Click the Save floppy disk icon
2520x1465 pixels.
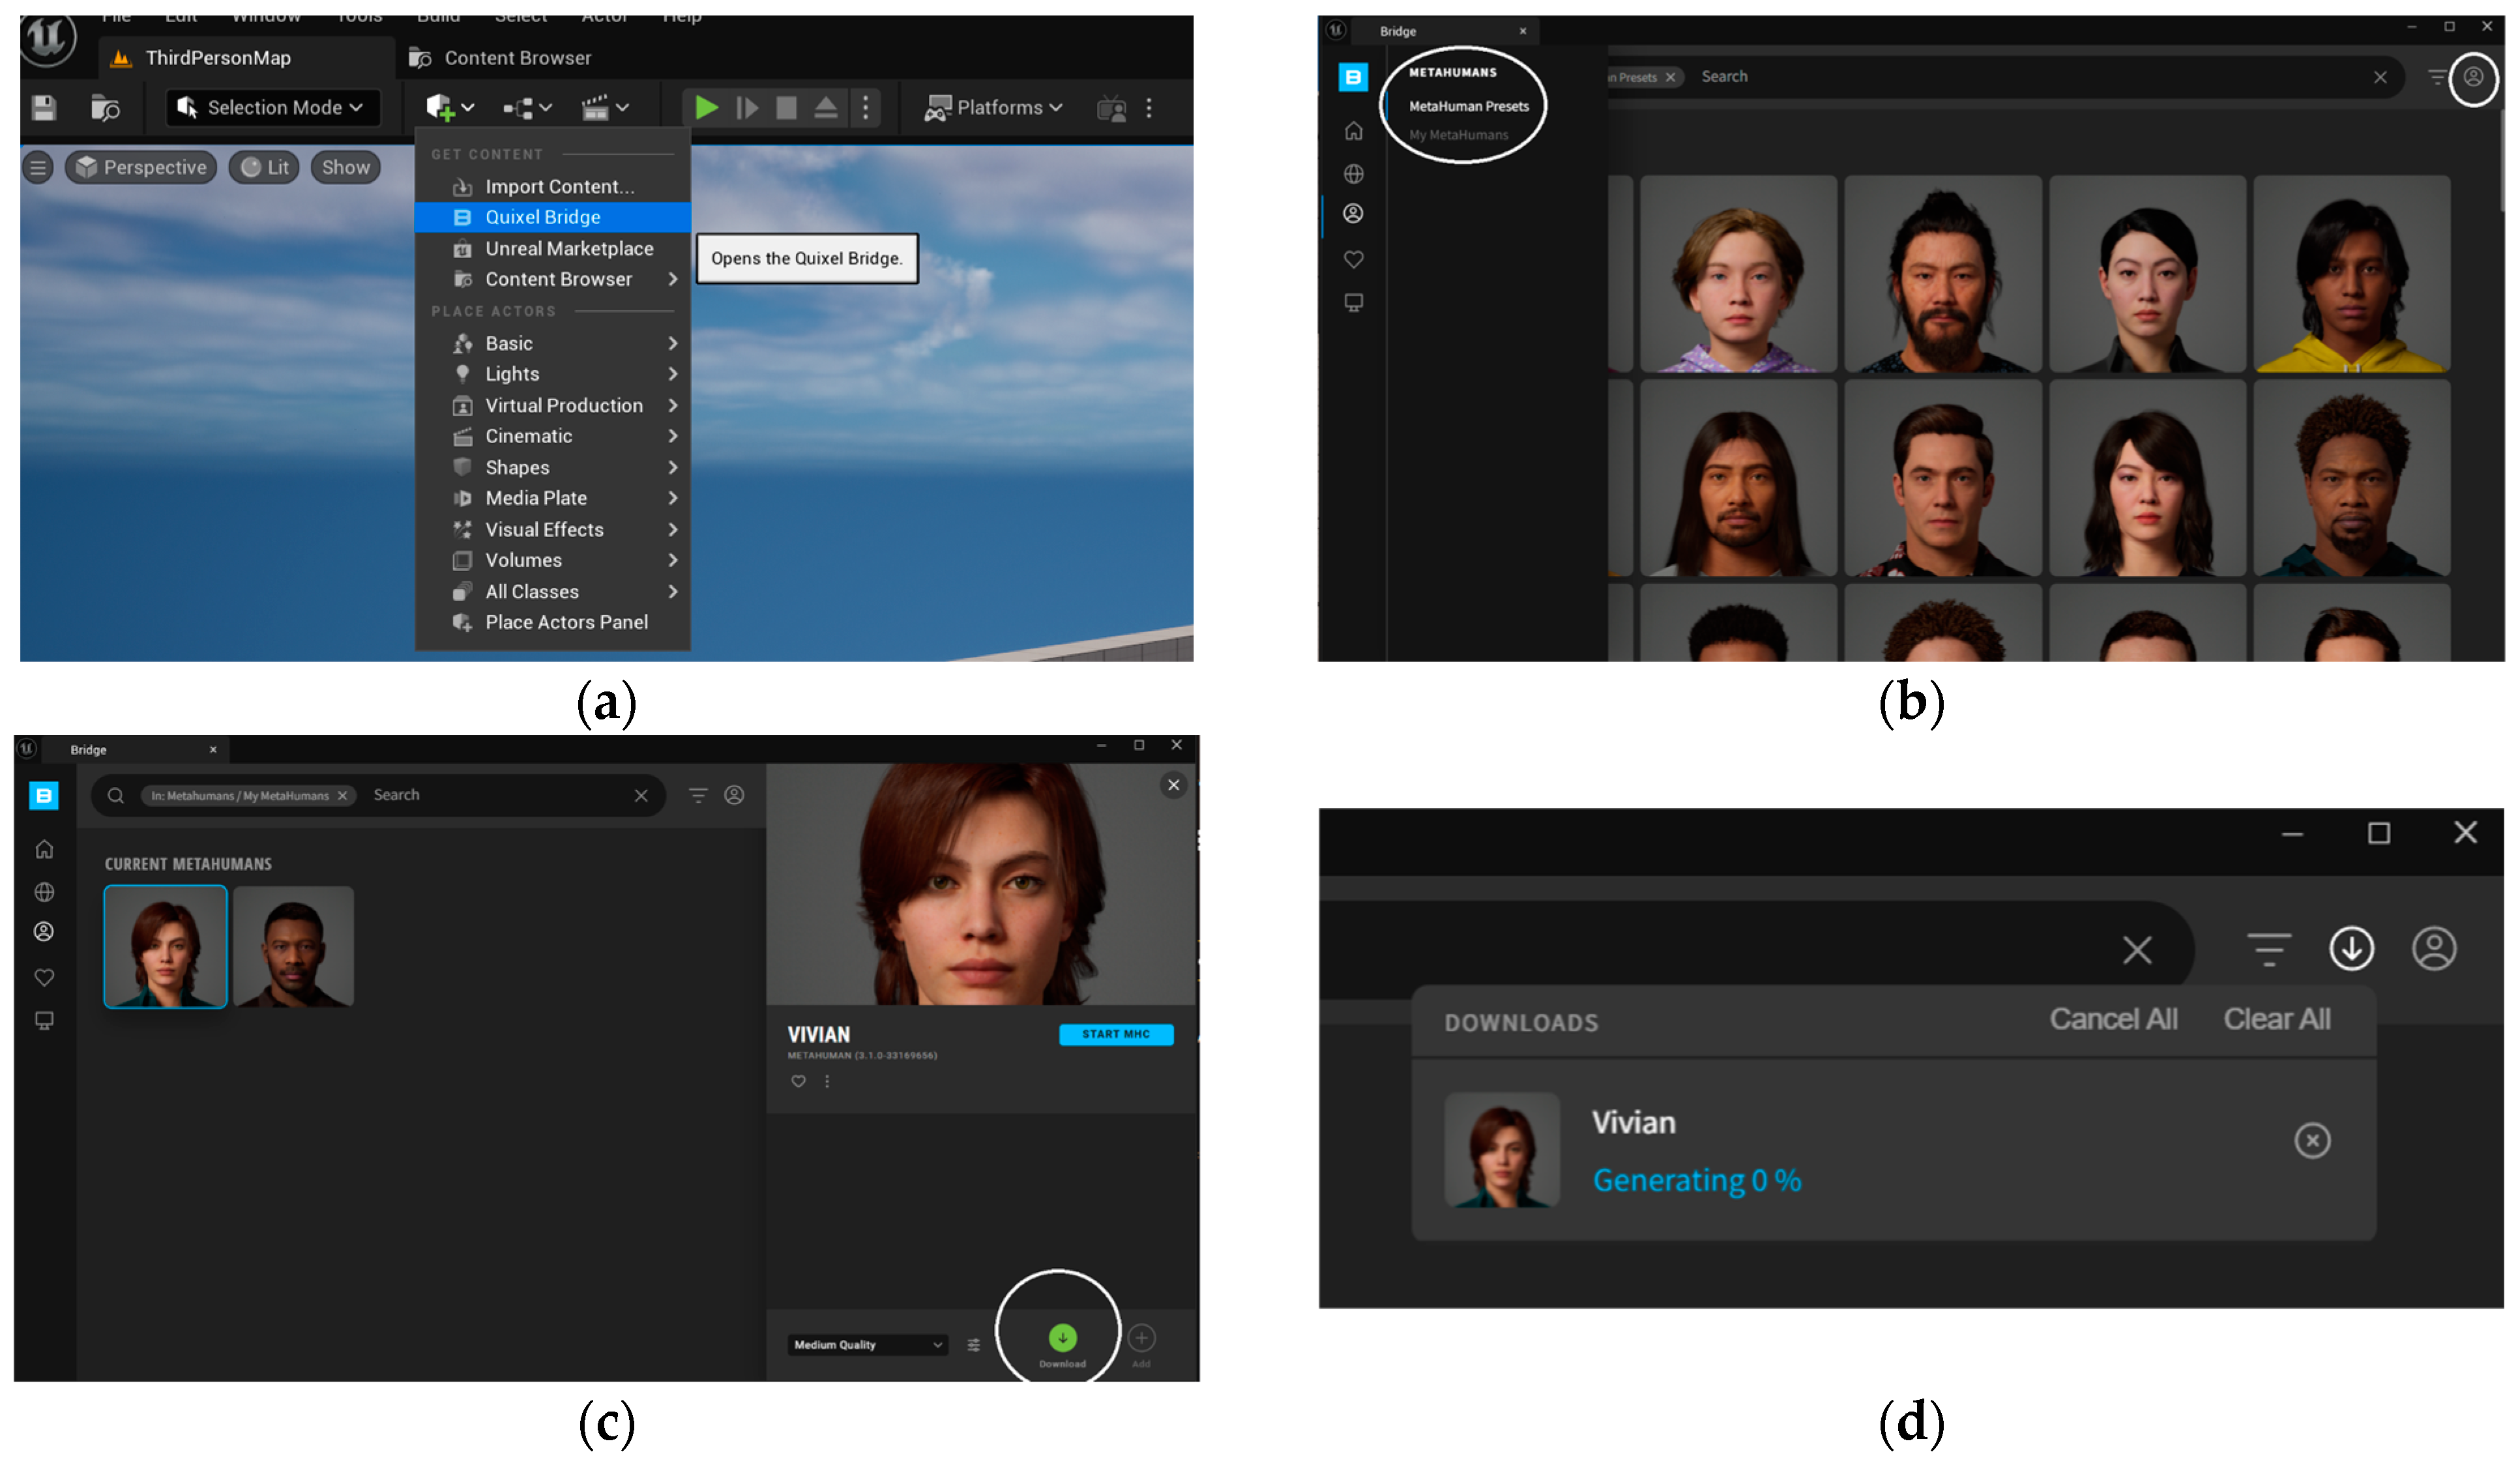[x=44, y=108]
